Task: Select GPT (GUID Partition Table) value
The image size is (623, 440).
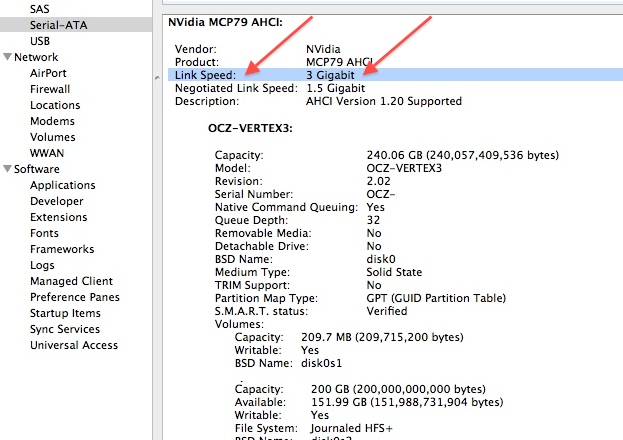Action: tap(436, 298)
